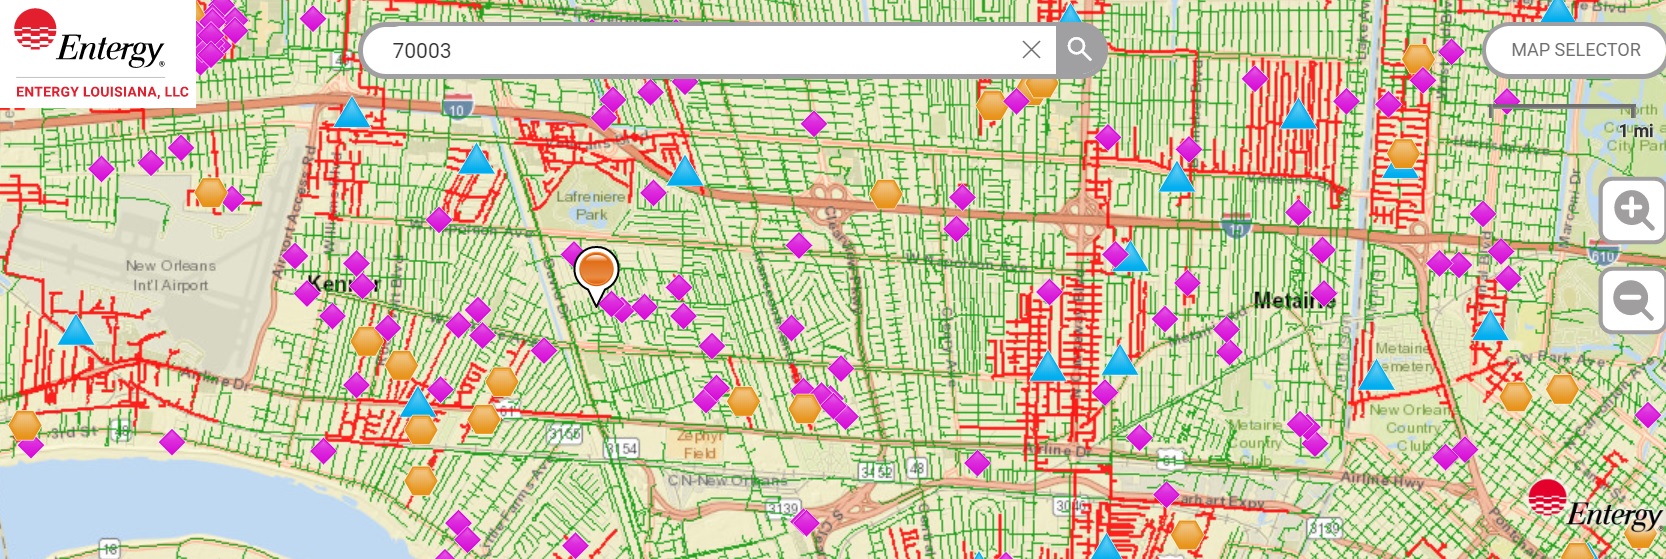Open the orange hexagon left of MAP SELECTOR button
Screen dimensions: 1666x559
(x=1418, y=58)
